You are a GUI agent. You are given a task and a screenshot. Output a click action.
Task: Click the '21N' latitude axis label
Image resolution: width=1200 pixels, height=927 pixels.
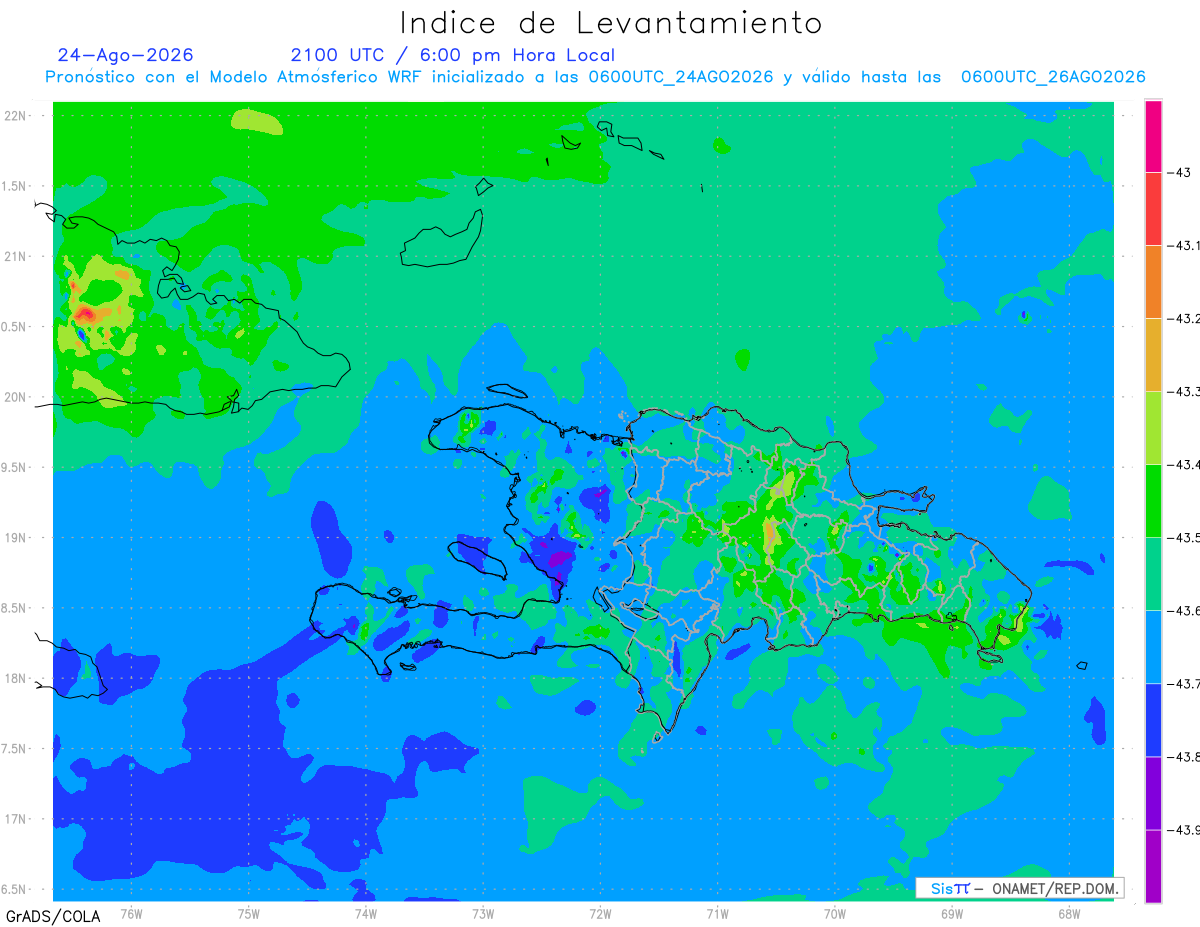tap(16, 256)
